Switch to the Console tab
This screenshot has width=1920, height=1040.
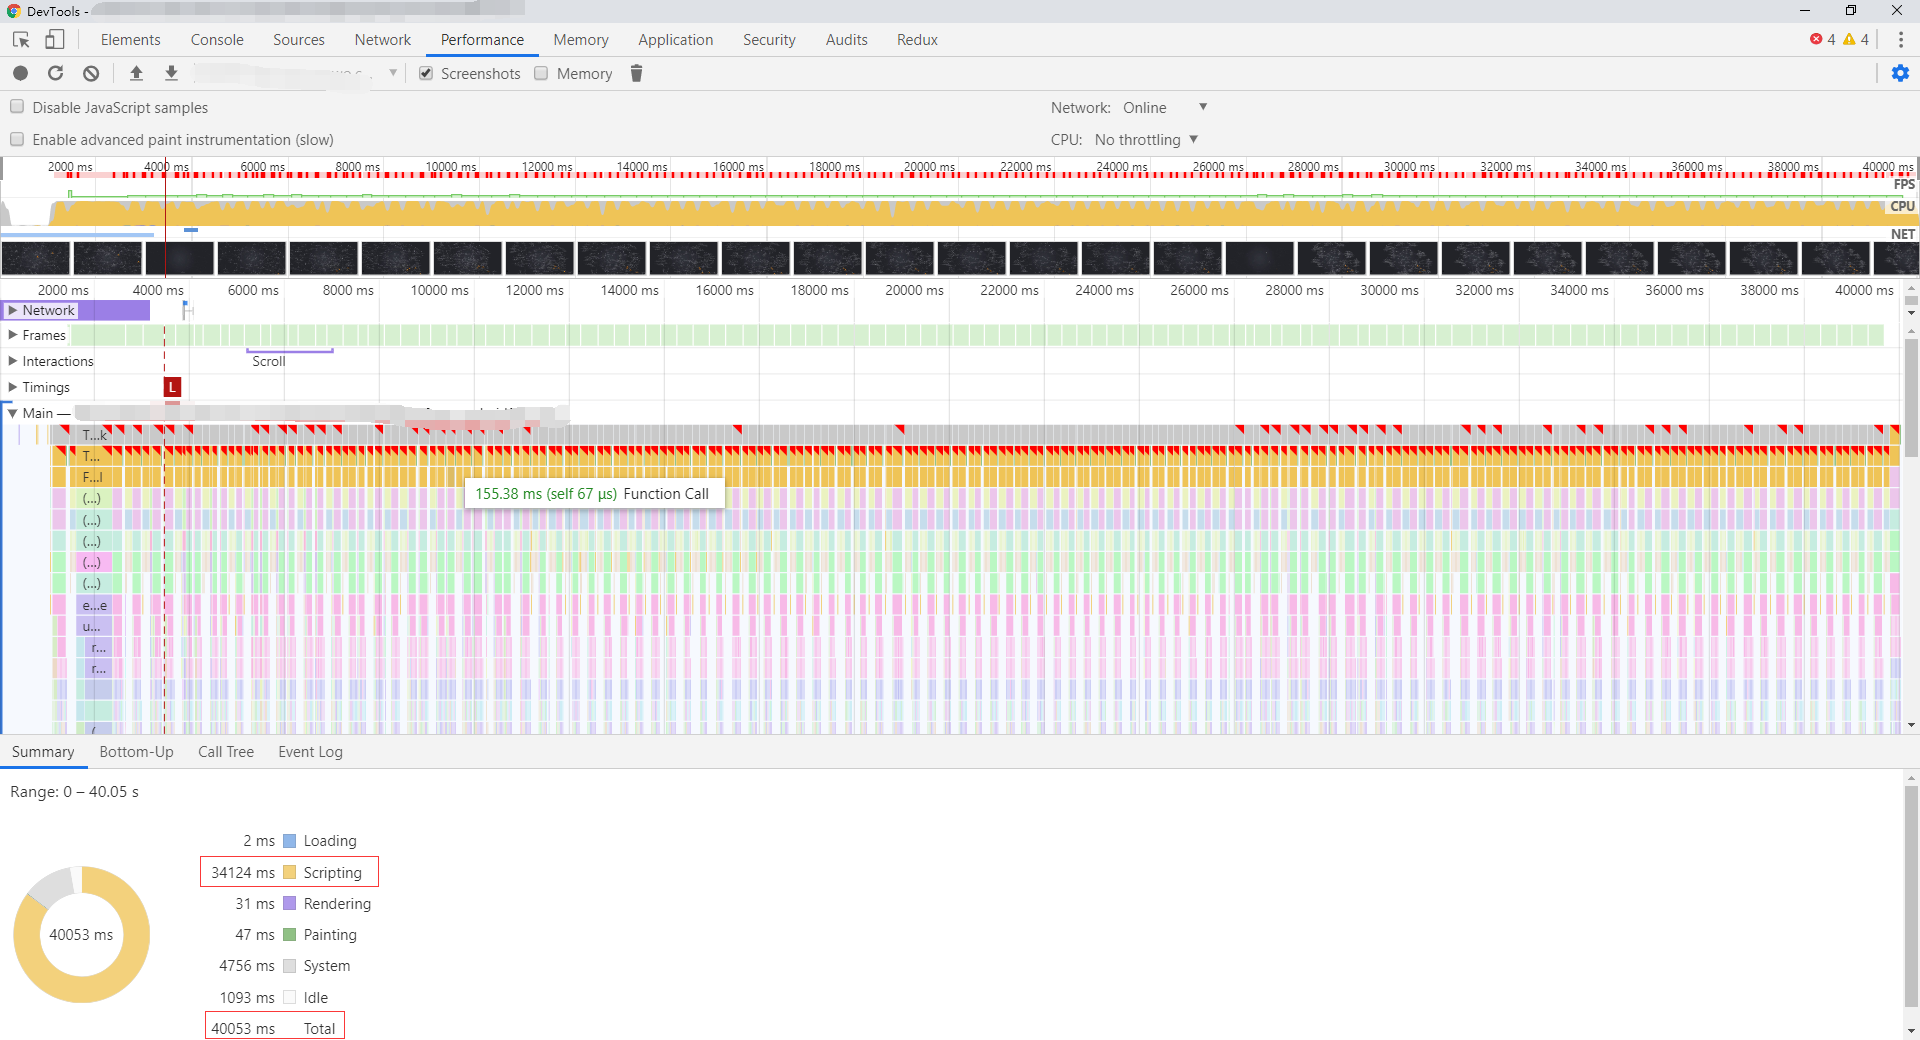click(x=217, y=40)
